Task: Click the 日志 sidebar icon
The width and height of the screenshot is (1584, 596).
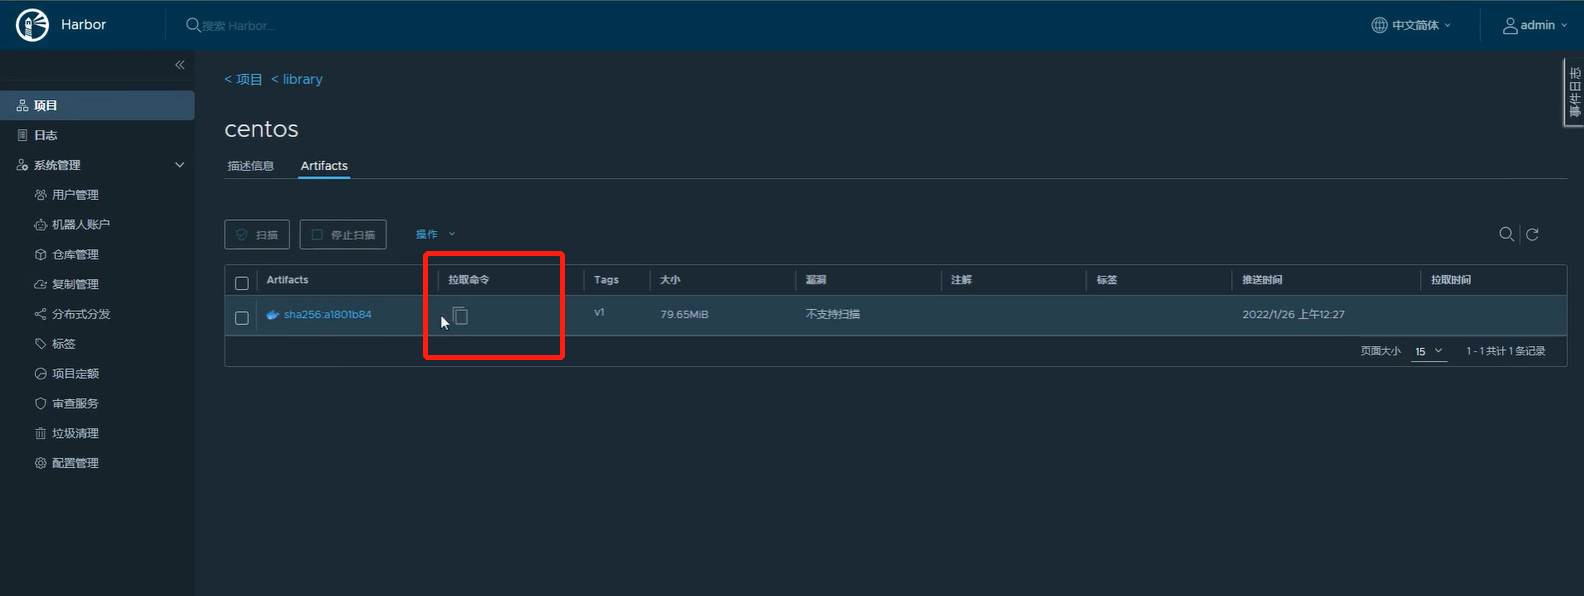Action: (22, 135)
